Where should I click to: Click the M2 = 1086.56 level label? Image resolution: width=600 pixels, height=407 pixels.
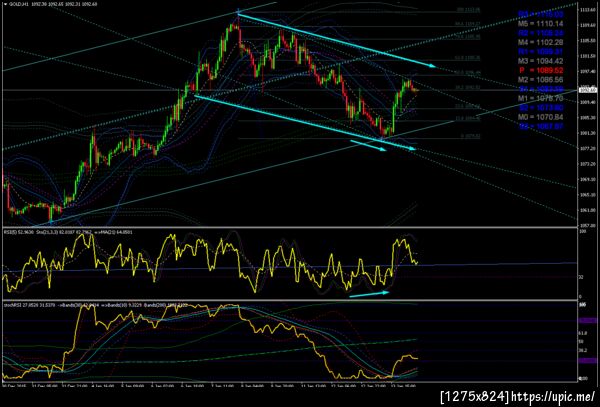(541, 80)
